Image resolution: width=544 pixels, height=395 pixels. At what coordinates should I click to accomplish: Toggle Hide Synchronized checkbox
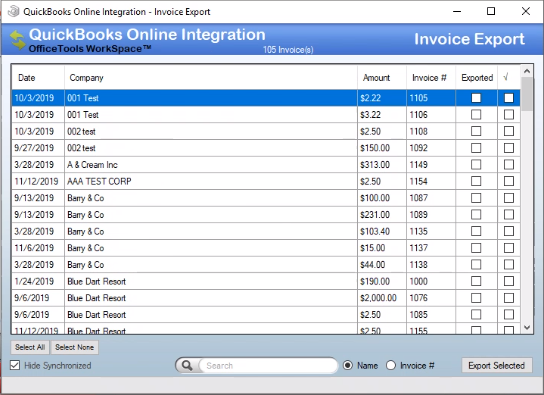(x=15, y=365)
